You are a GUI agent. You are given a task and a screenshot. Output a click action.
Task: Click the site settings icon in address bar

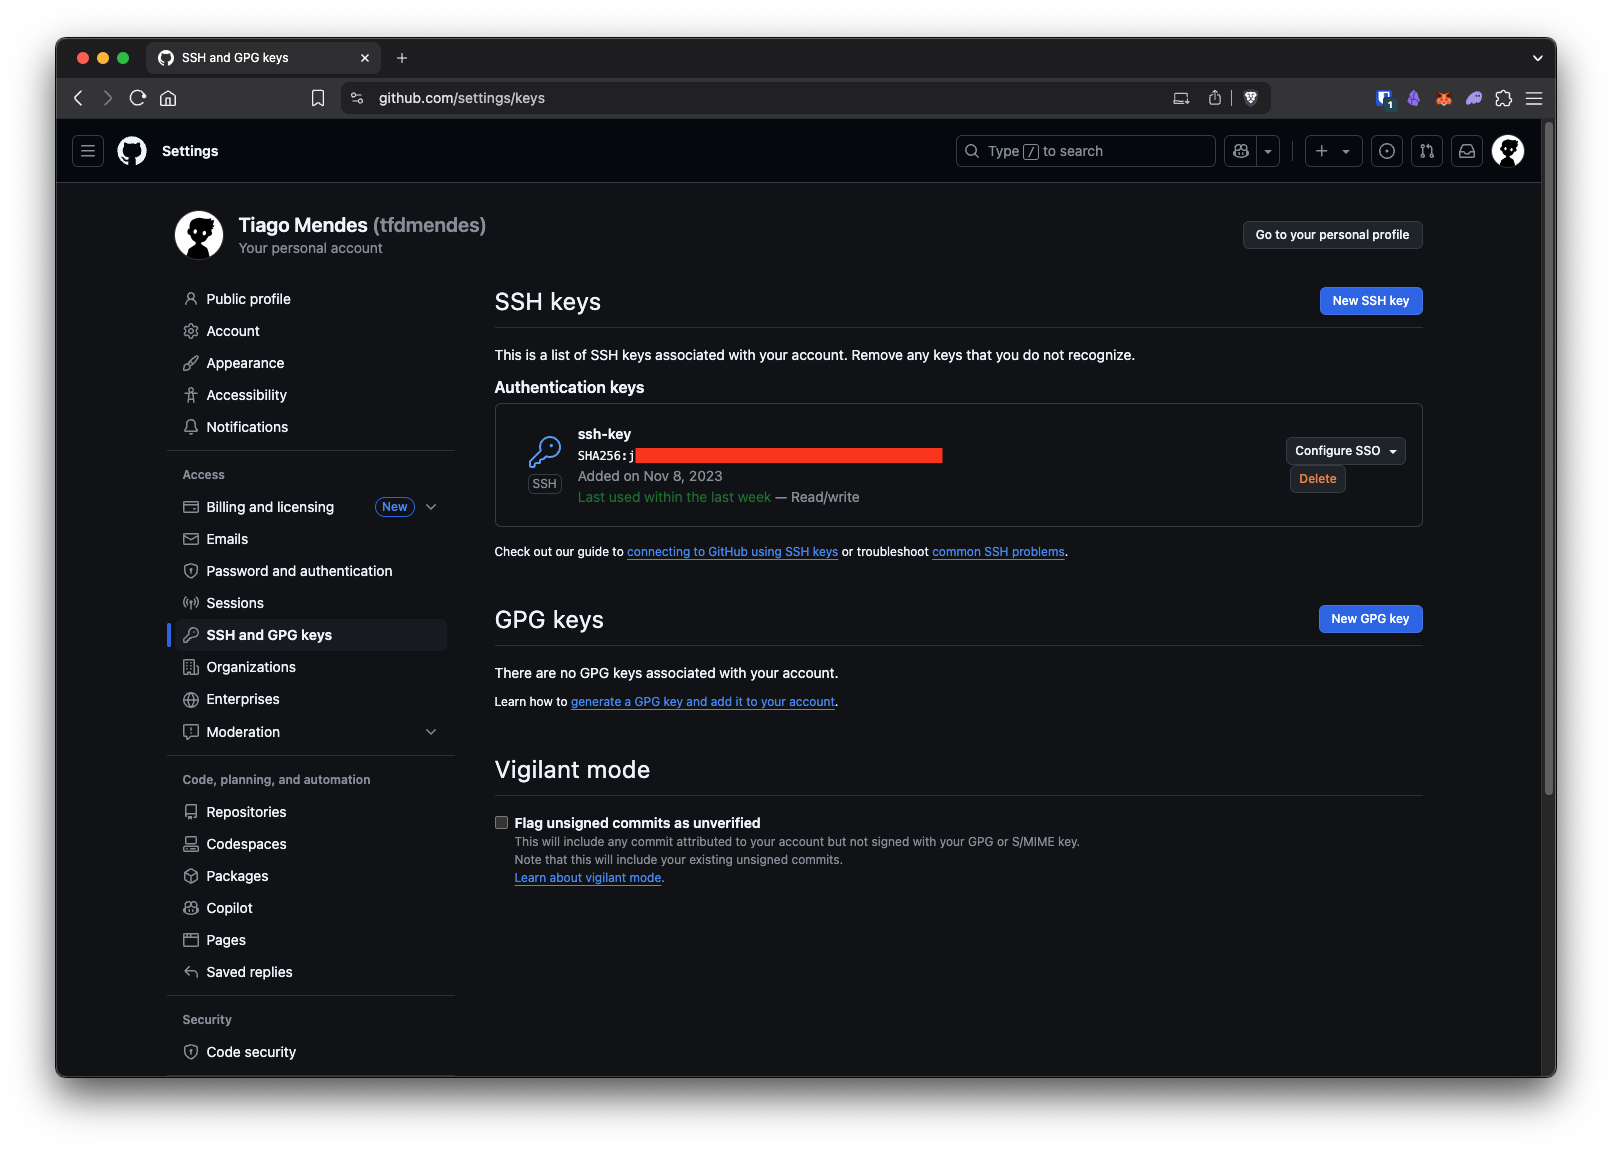pos(357,98)
